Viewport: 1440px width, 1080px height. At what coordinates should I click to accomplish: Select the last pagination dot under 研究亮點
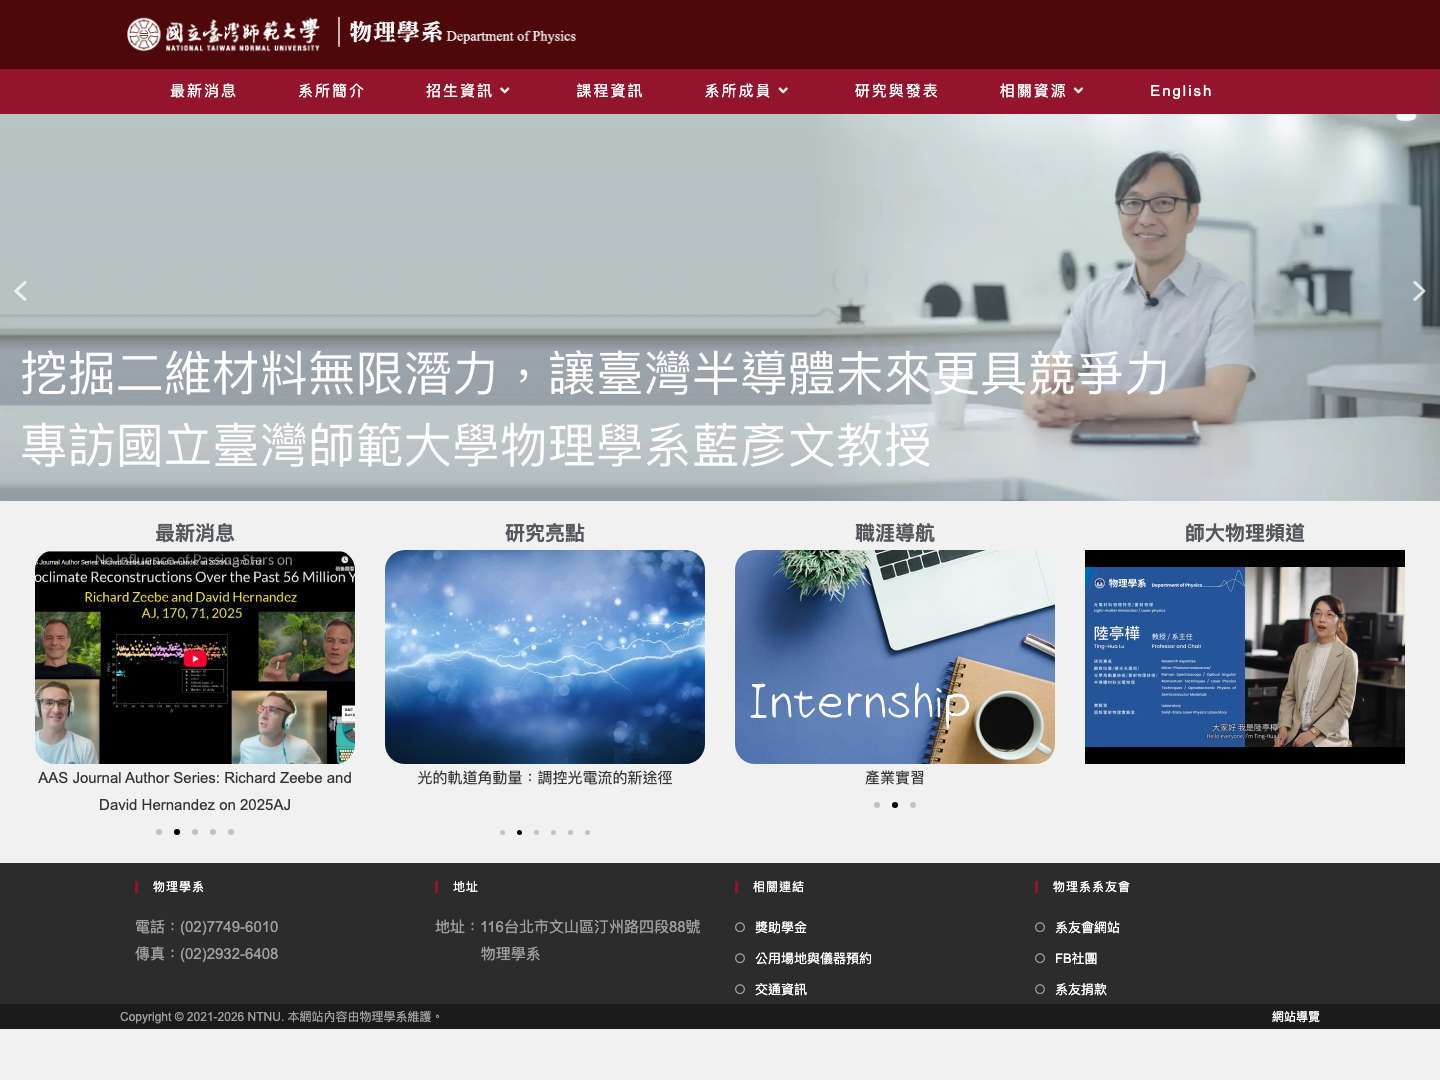click(588, 832)
